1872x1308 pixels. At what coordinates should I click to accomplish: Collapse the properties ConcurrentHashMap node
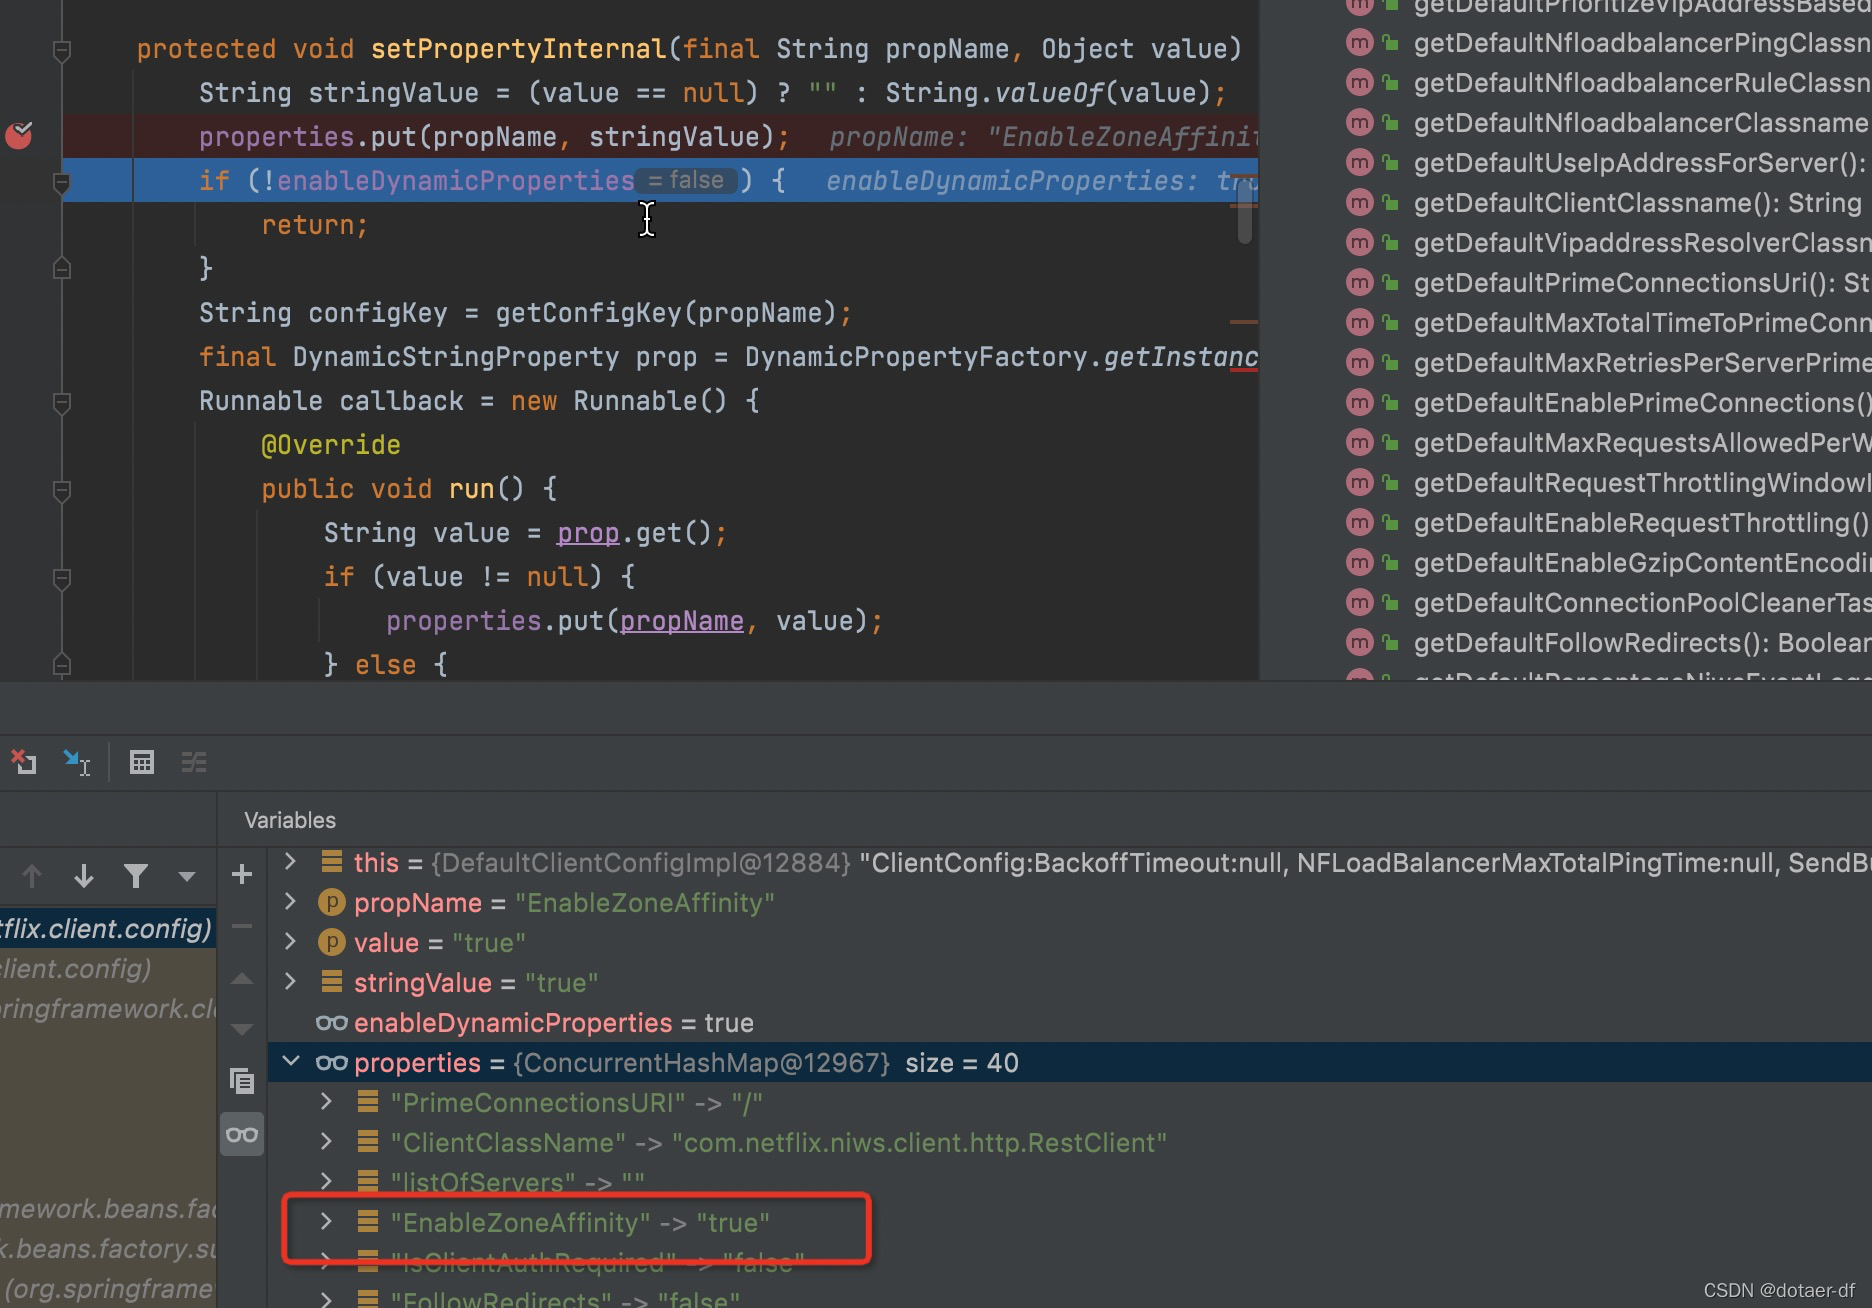290,1062
